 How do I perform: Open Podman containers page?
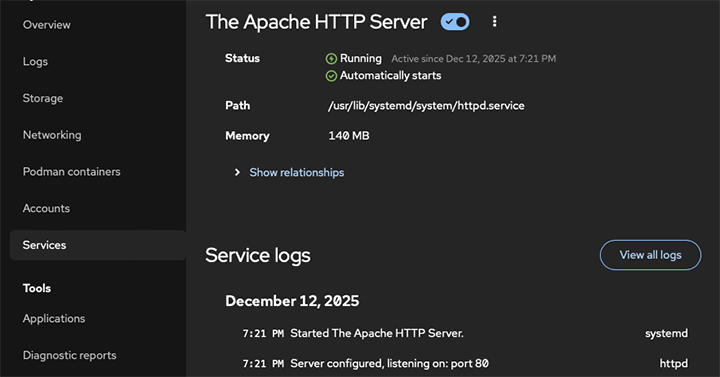[x=72, y=172]
